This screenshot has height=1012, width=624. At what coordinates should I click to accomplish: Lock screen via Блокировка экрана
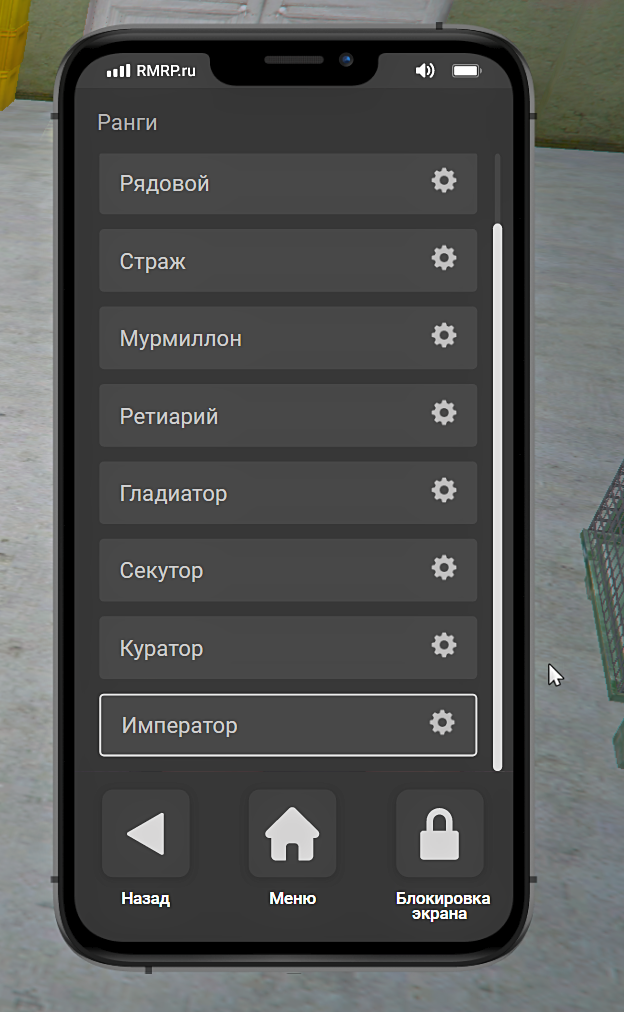439,833
